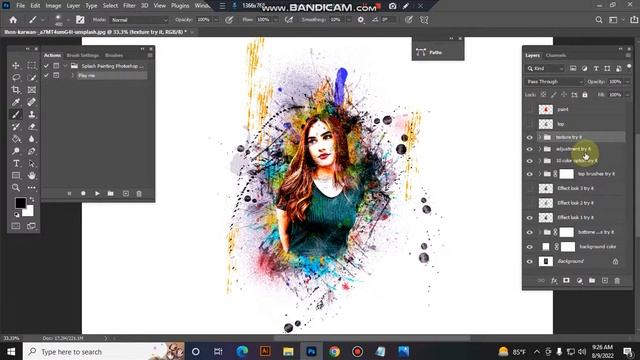Open the Plugins menu
This screenshot has height=360, width=640.
point(180,6)
